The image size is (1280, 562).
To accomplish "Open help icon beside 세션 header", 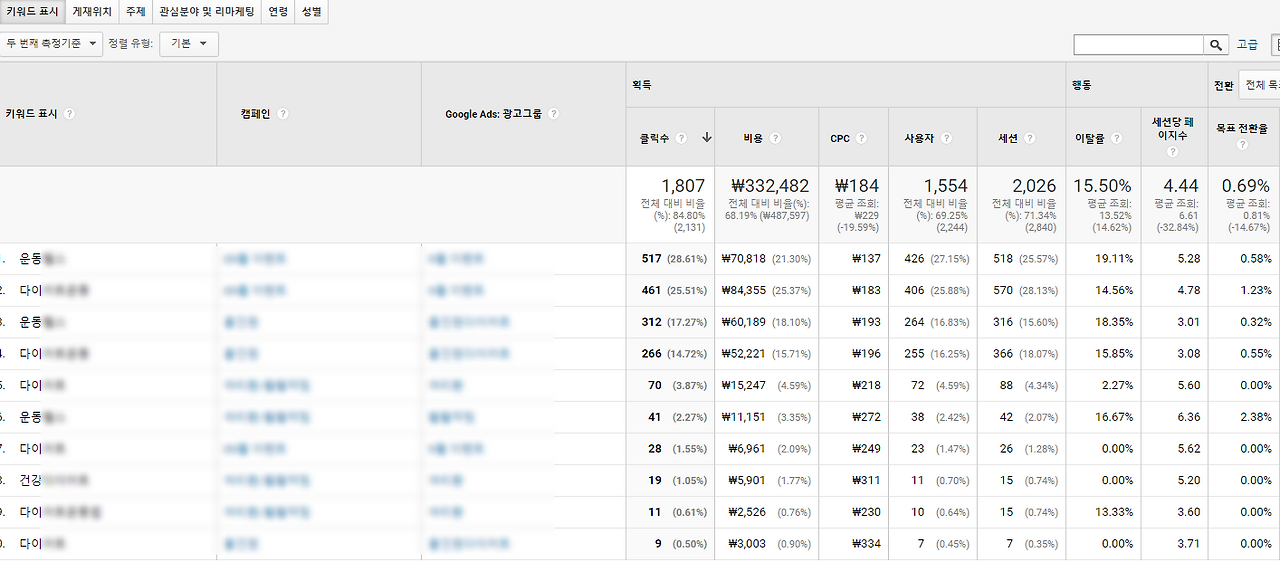I will [1030, 138].
